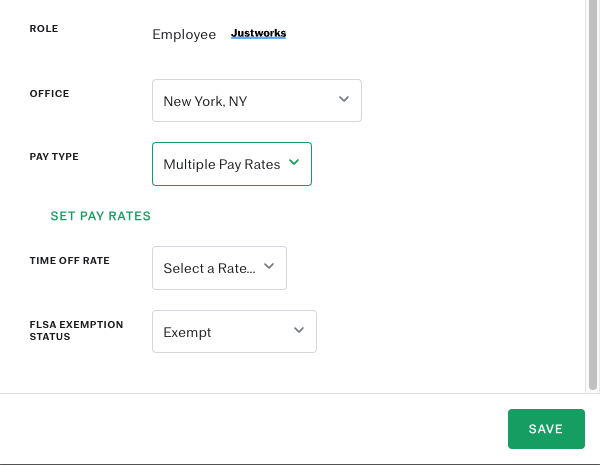This screenshot has width=600, height=465.
Task: Click the green chevron in Pay Type field
Action: tap(294, 162)
